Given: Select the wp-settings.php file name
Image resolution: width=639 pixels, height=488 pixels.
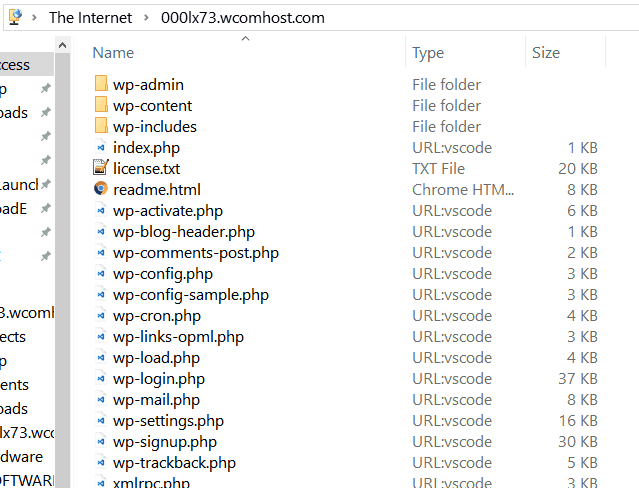Looking at the screenshot, I should pos(168,421).
